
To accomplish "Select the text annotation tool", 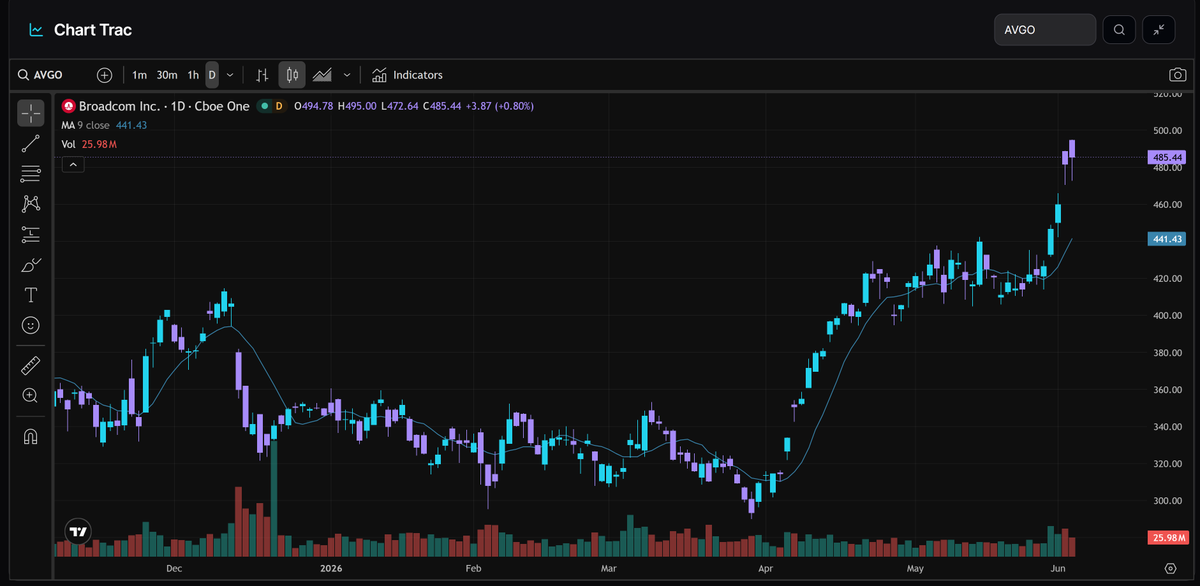I will 31,295.
